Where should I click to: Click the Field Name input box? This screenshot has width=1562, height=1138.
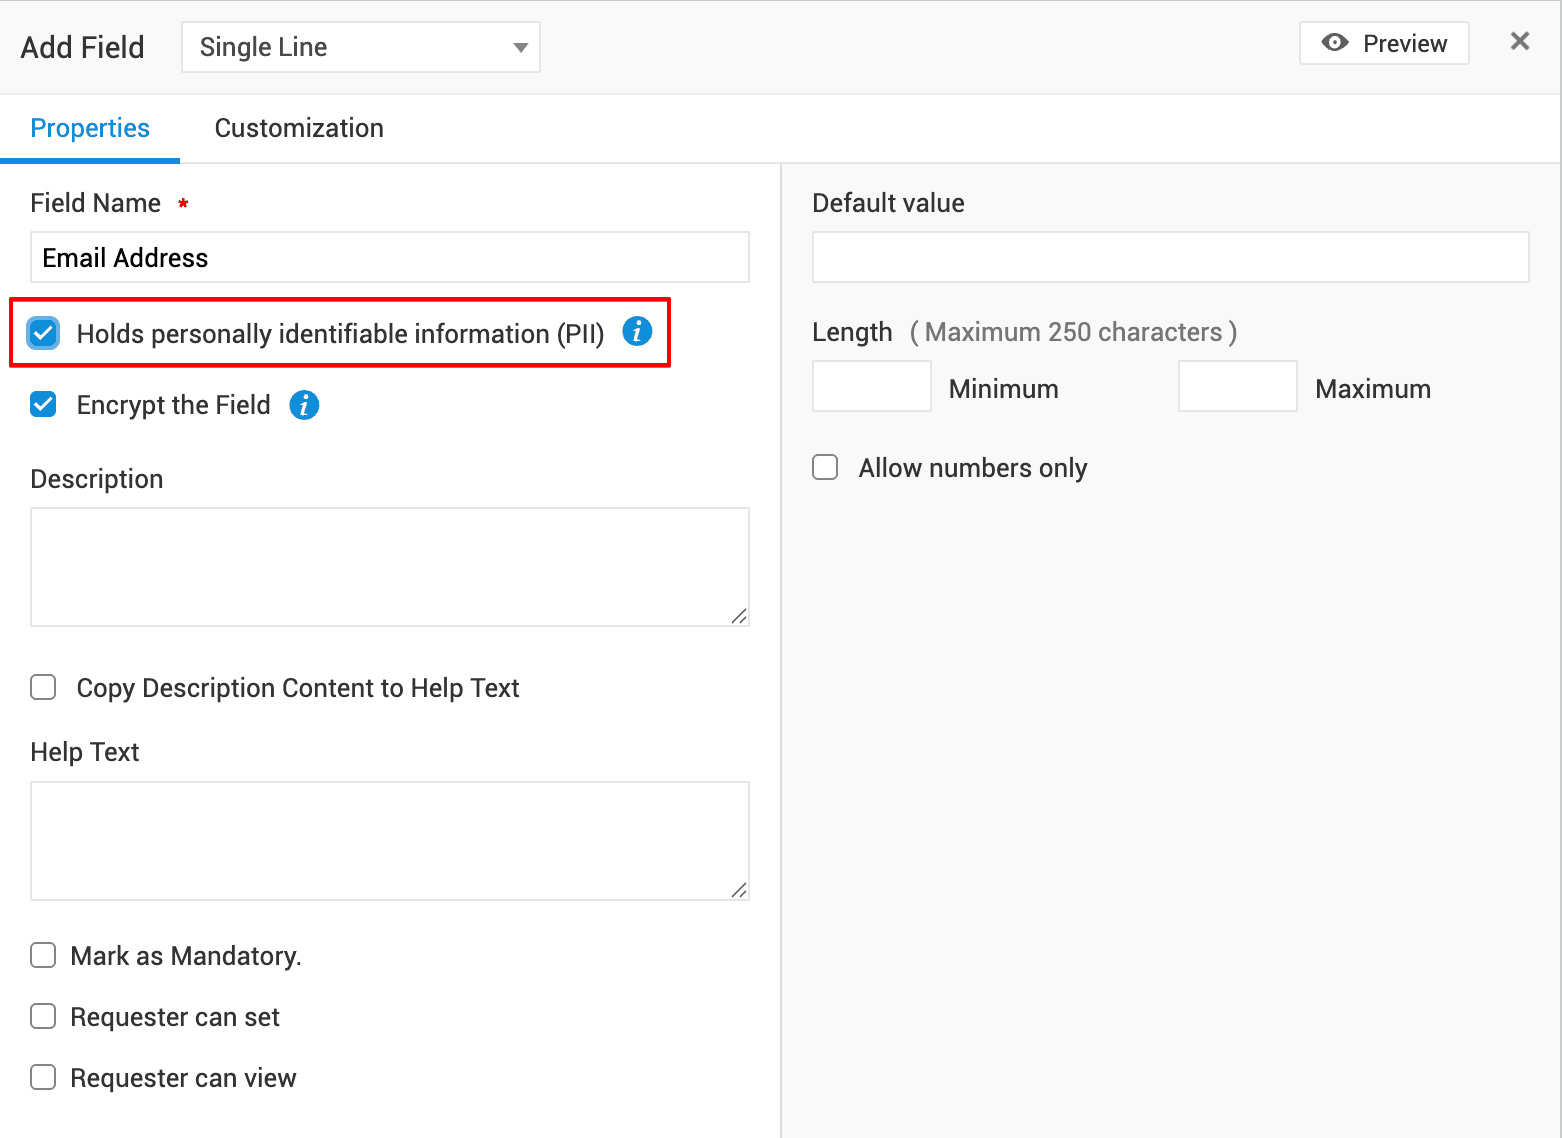390,258
